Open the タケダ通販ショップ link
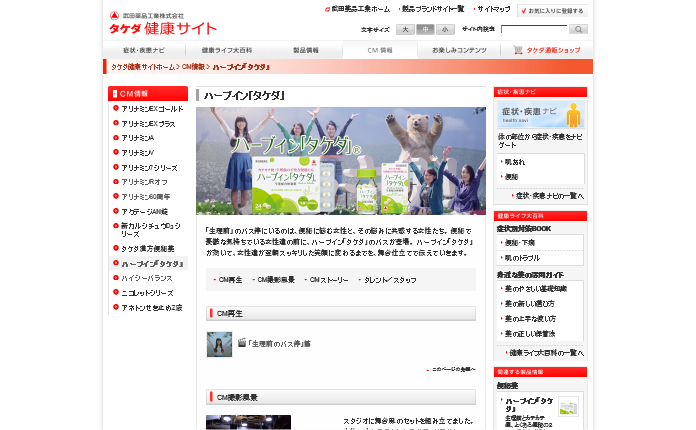Image resolution: width=696 pixels, height=430 pixels. click(x=547, y=50)
